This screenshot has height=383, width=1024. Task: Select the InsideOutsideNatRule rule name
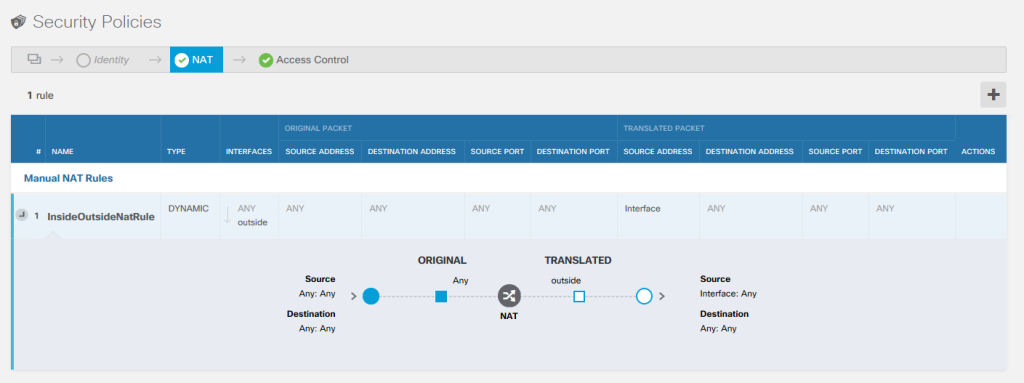pos(101,216)
